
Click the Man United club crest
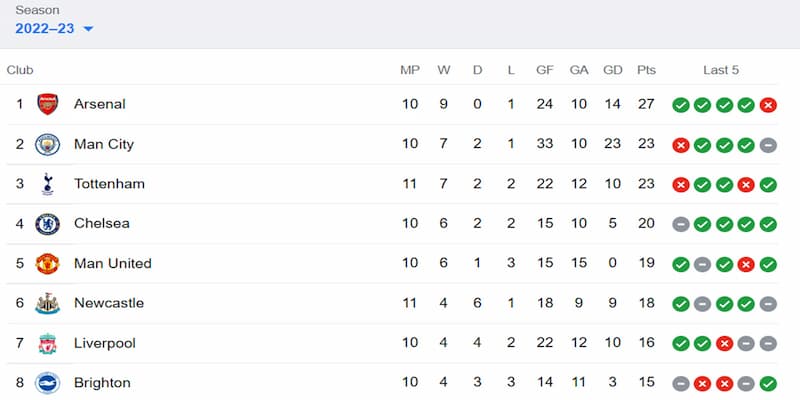tap(47, 264)
